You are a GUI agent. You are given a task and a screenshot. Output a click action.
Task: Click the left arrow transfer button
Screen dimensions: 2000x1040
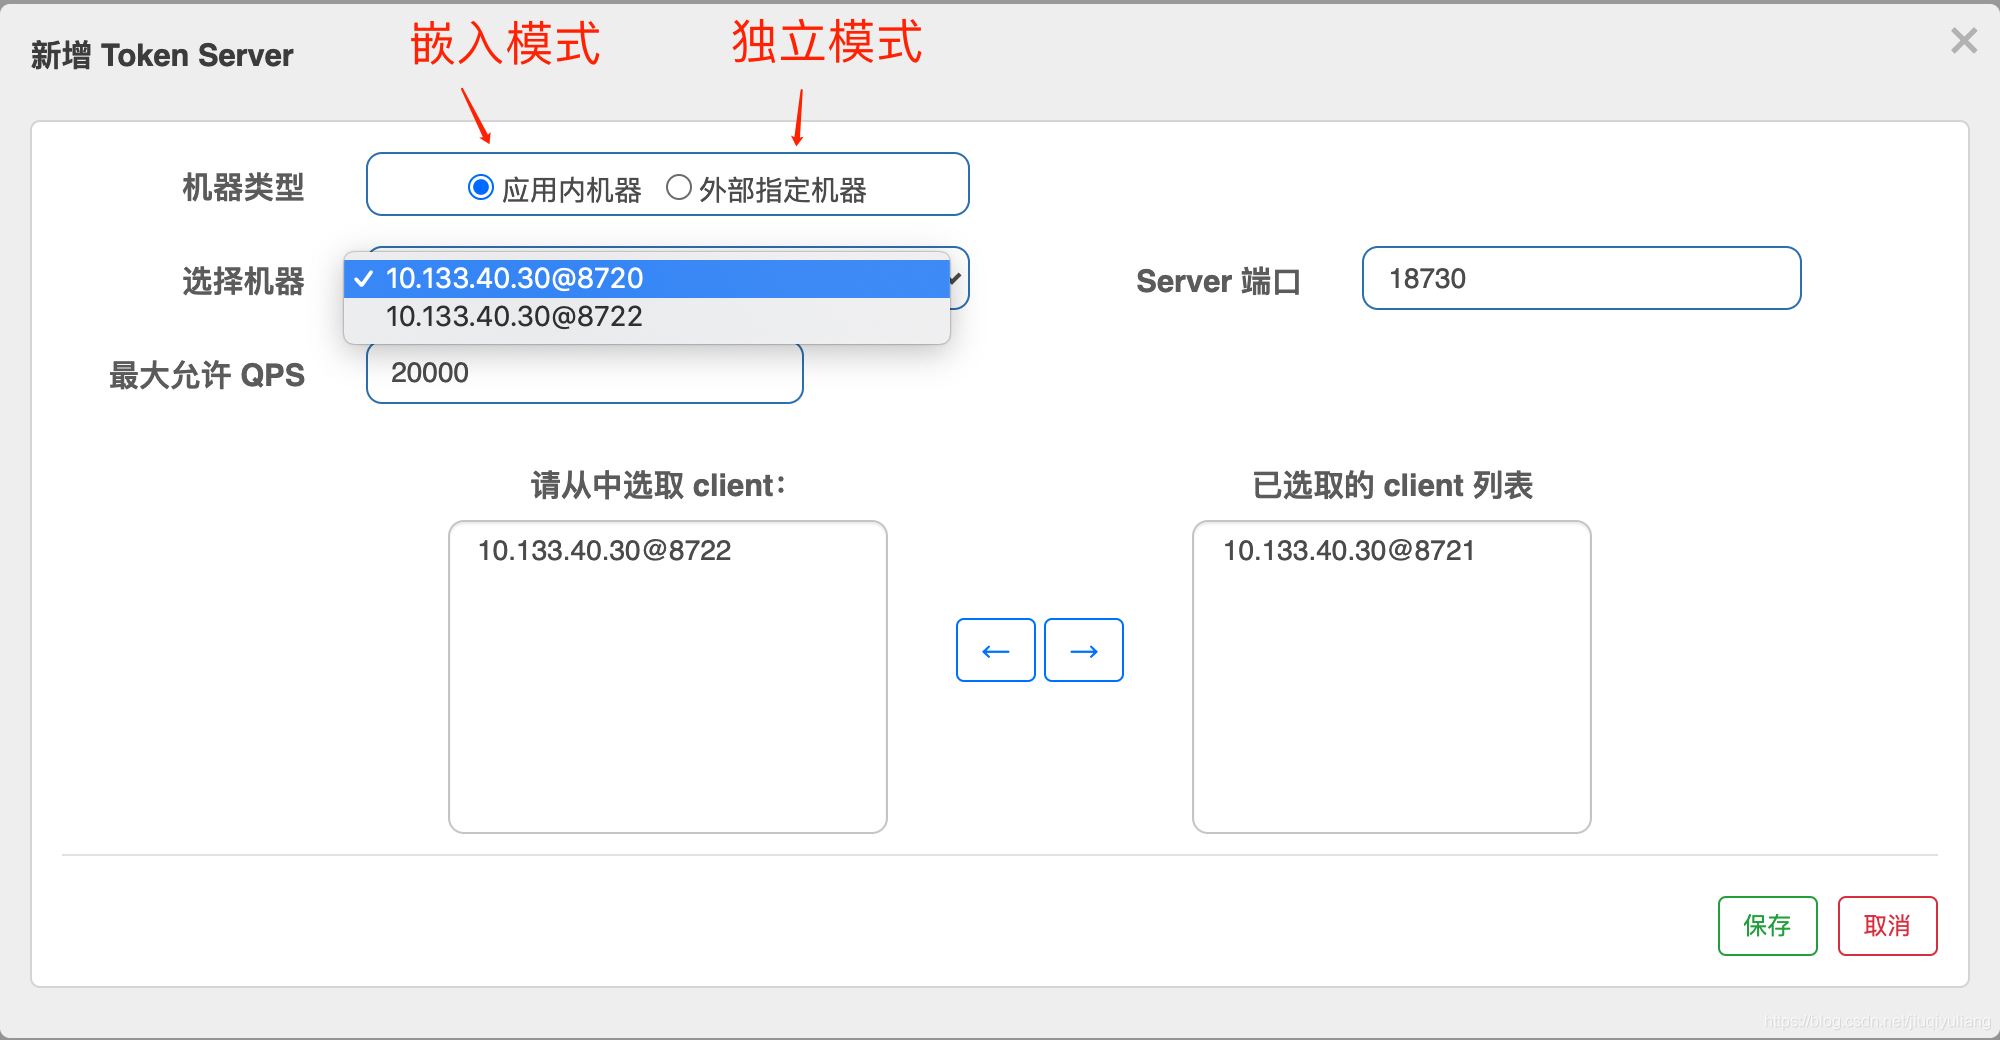(995, 650)
